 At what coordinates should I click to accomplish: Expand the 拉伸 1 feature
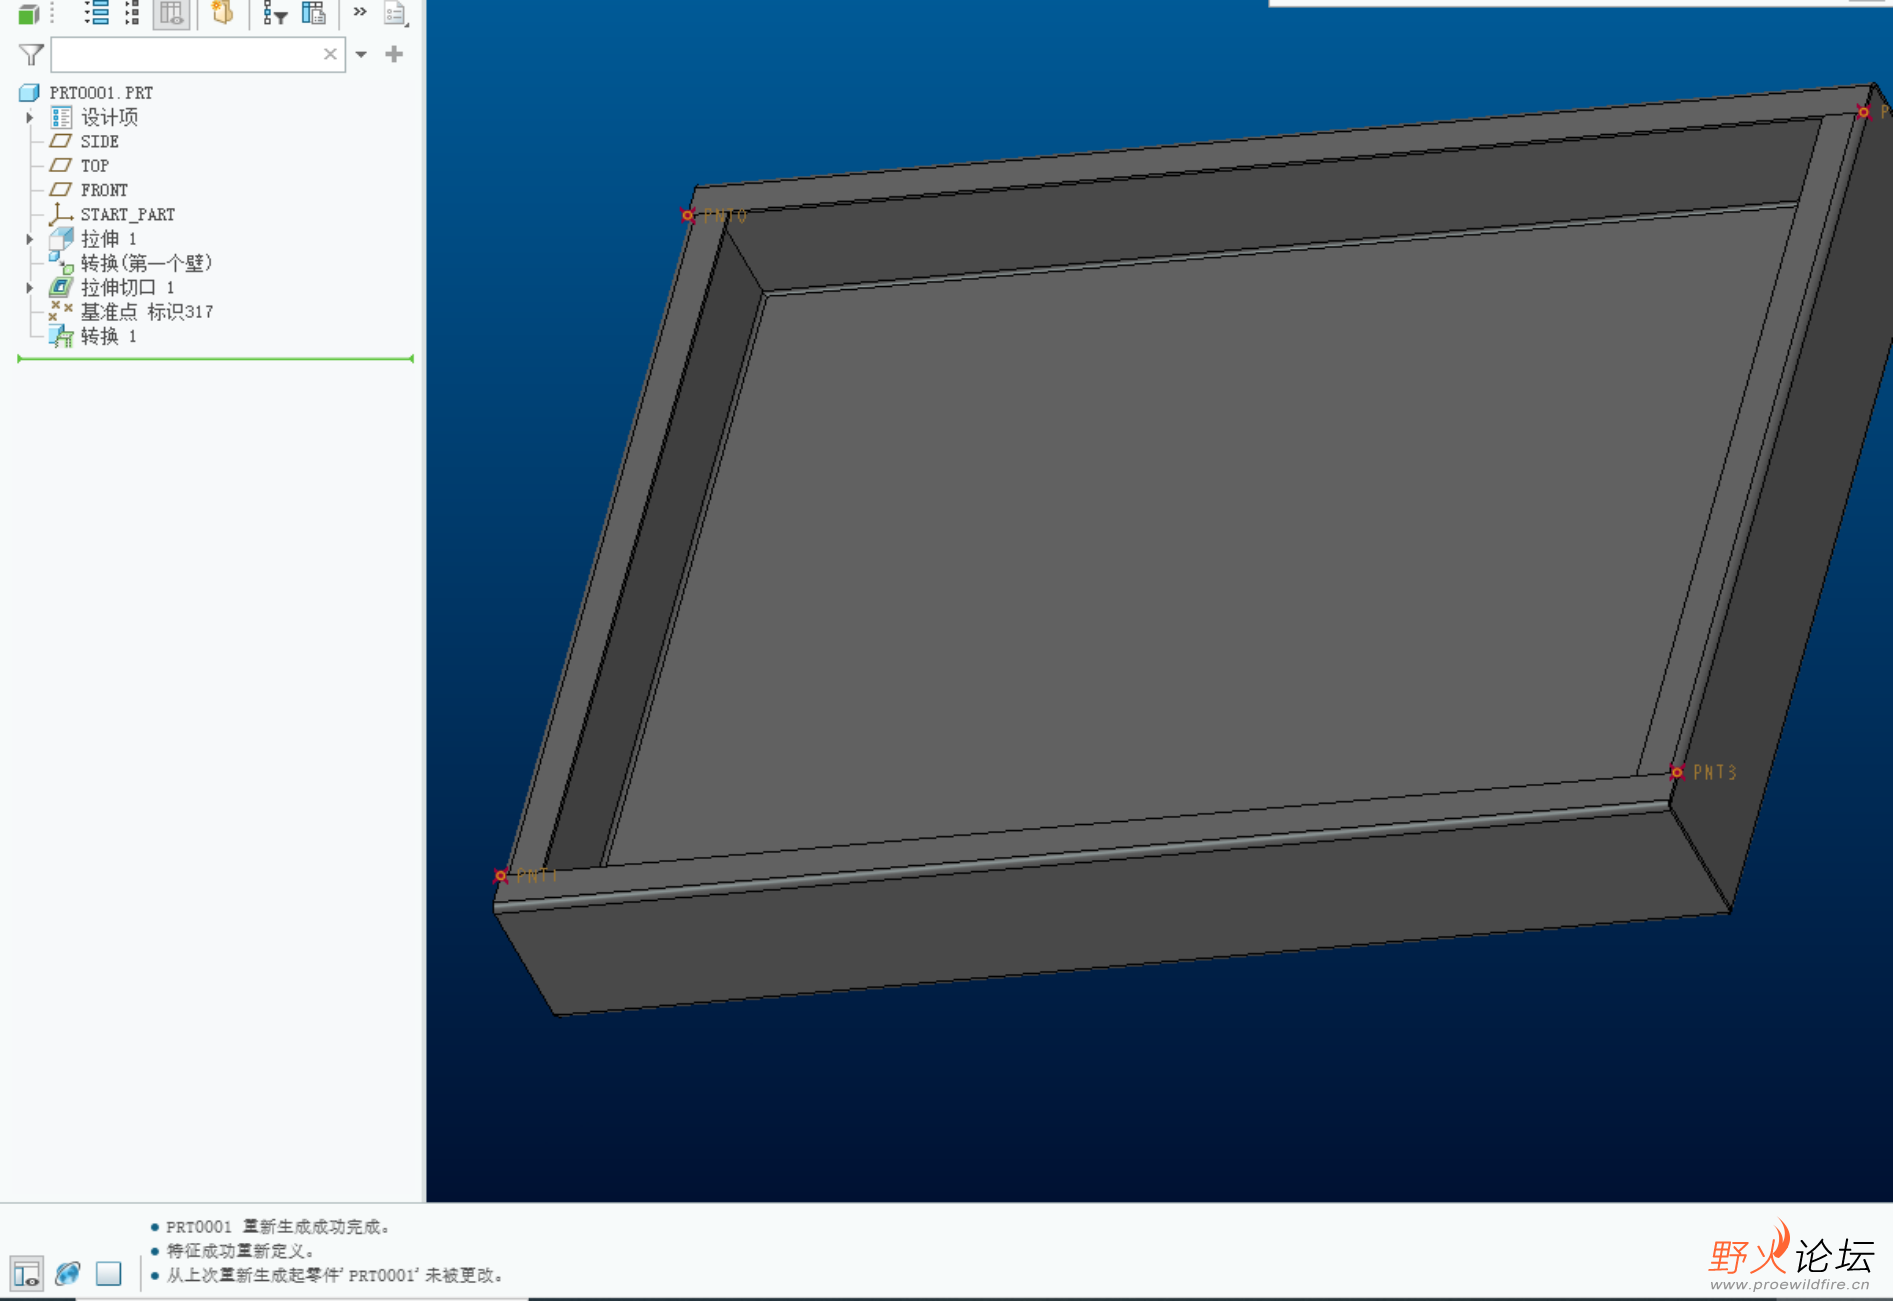(x=30, y=239)
